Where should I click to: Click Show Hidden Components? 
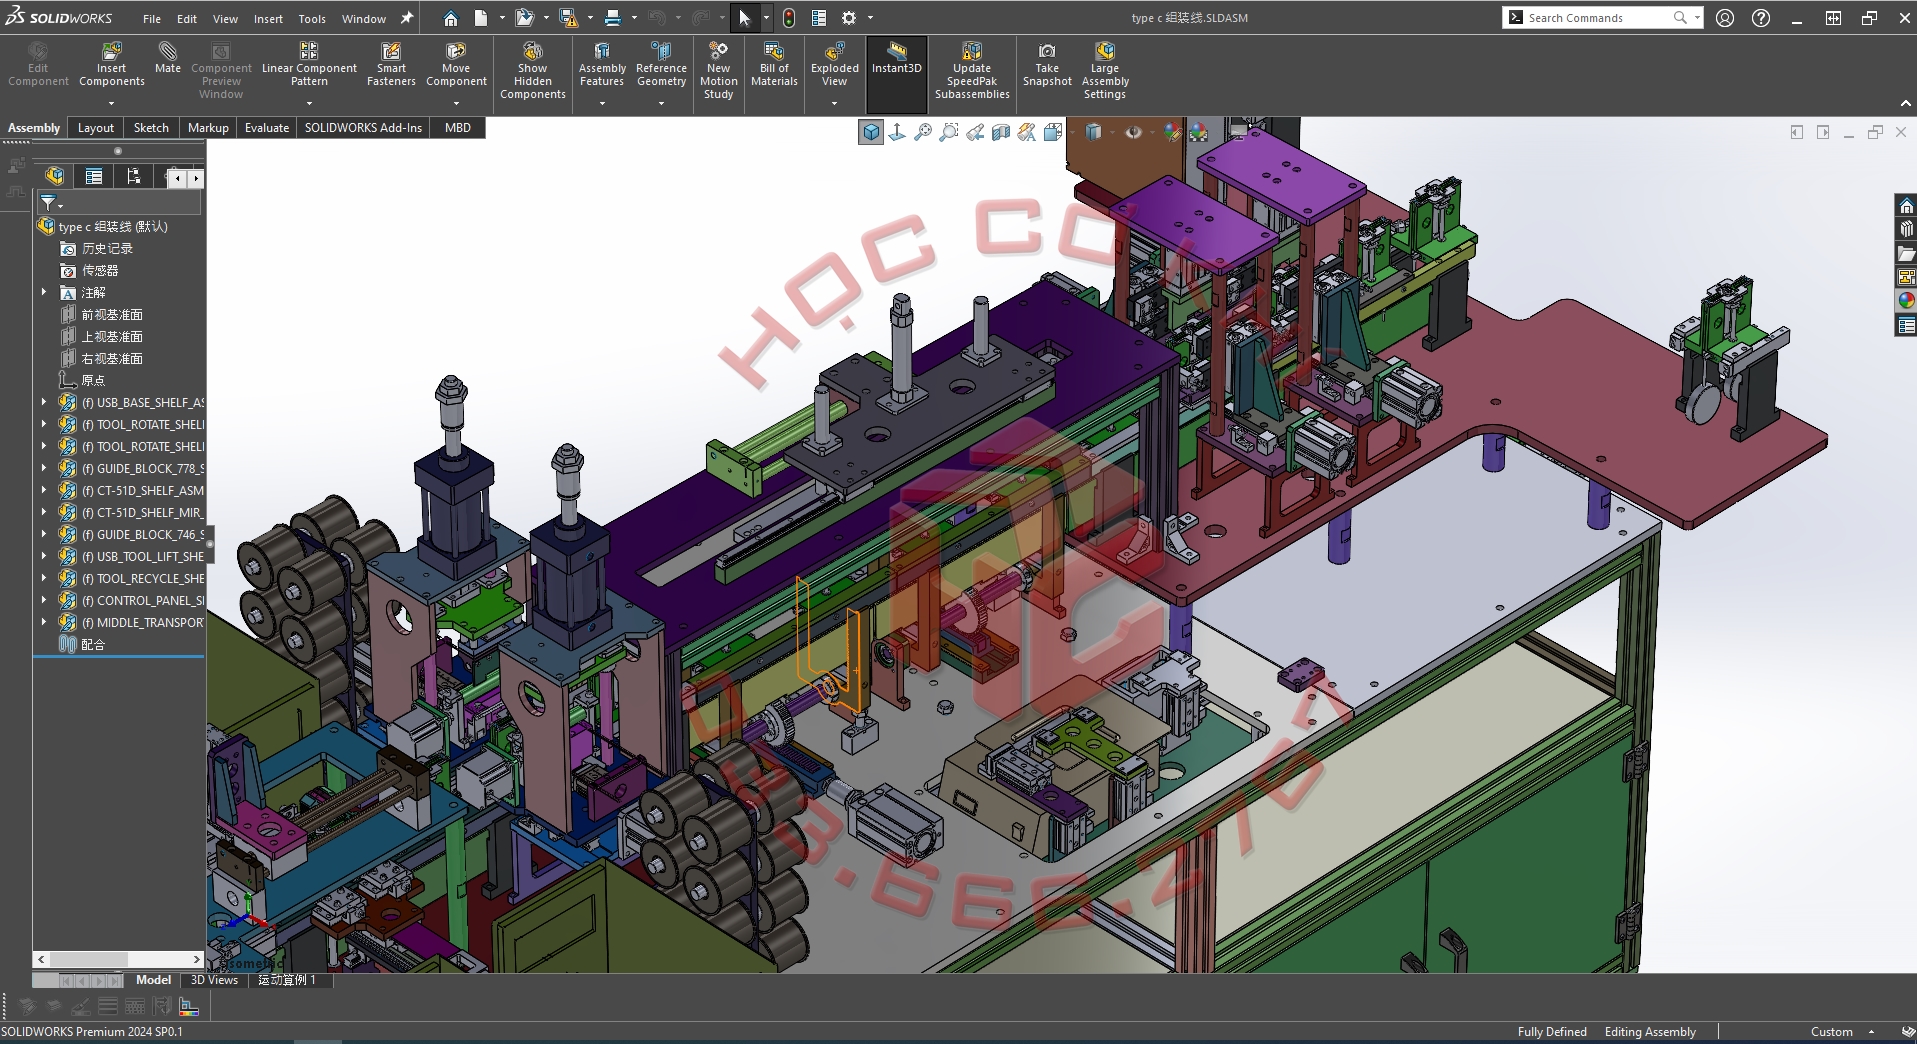[533, 71]
